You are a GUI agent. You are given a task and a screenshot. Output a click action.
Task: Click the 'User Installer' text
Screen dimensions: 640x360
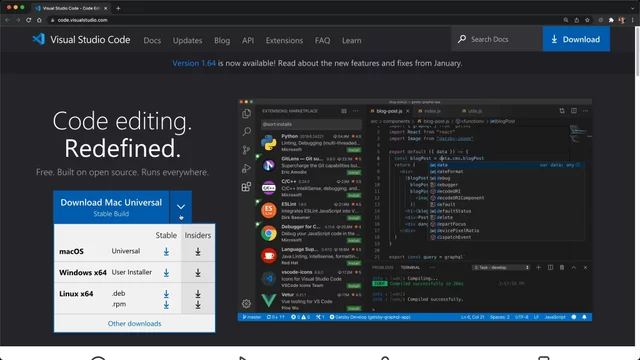132,272
